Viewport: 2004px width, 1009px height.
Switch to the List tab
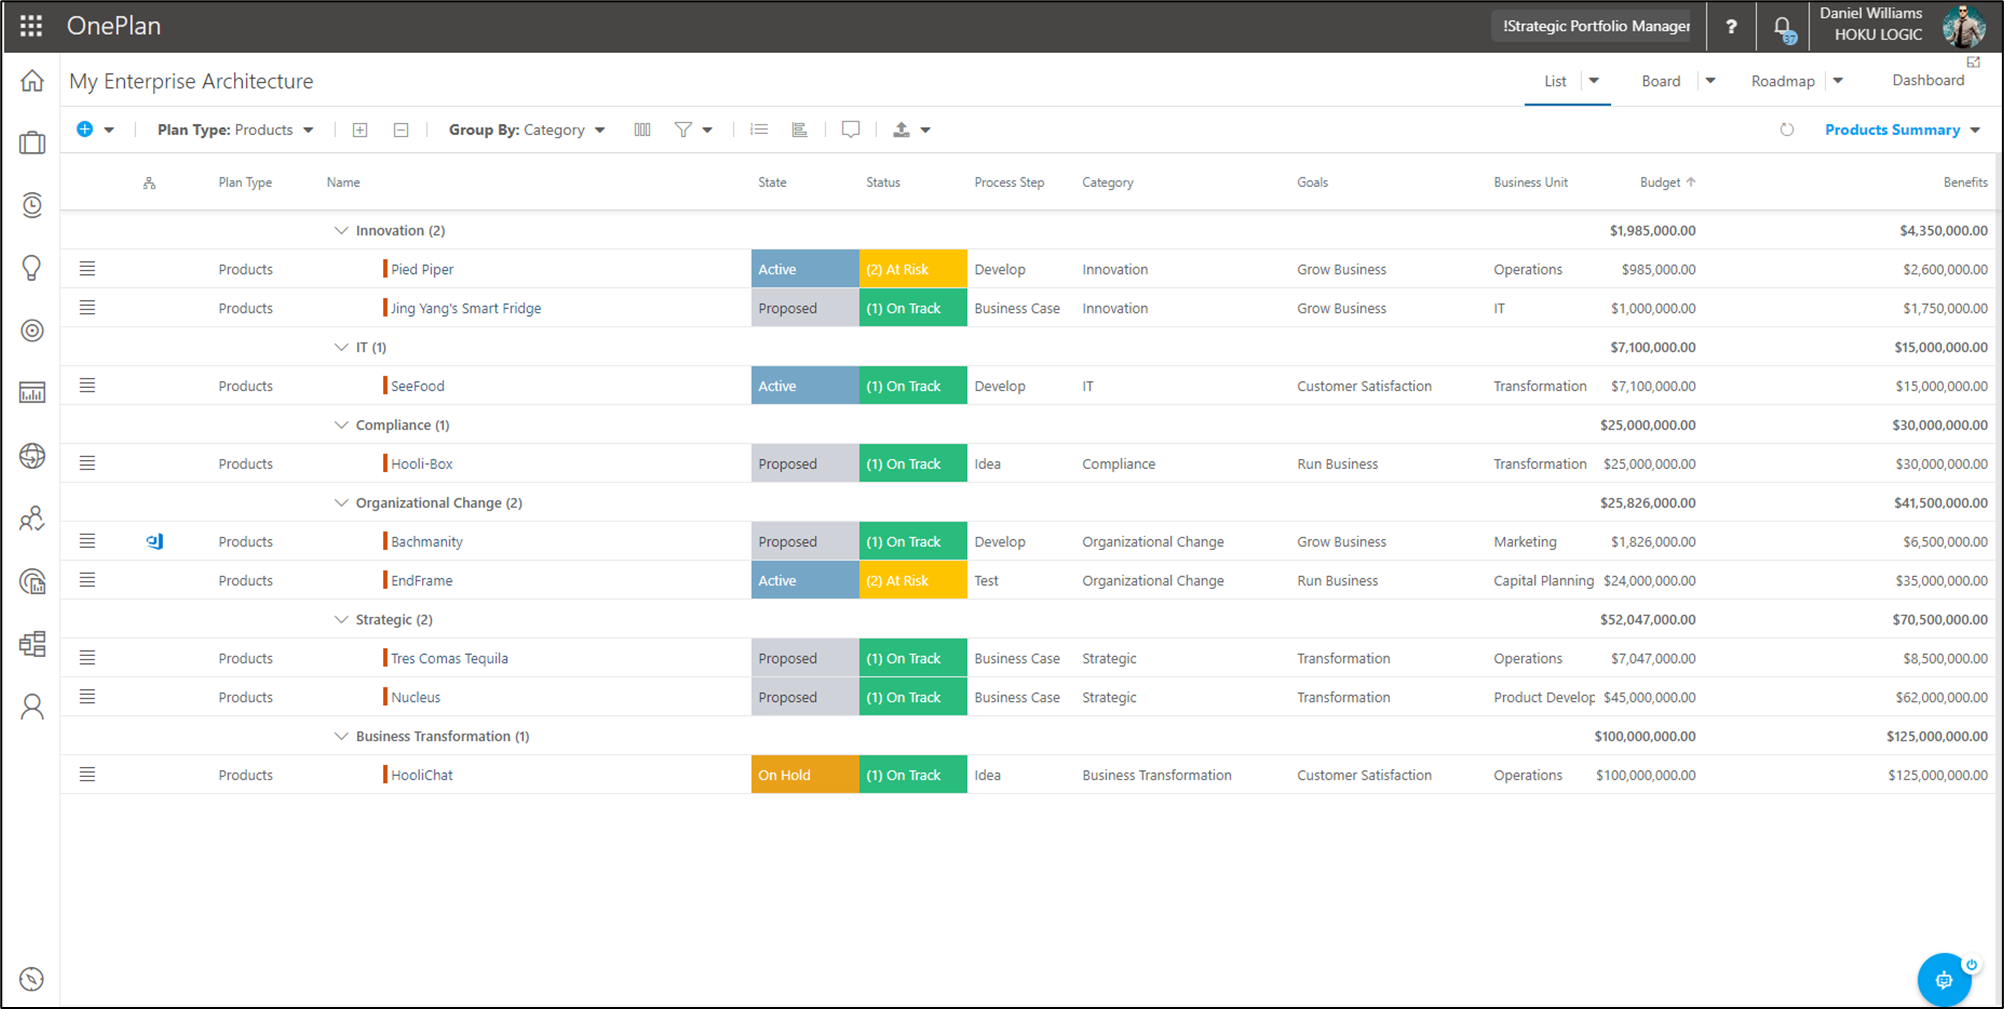[x=1555, y=81]
